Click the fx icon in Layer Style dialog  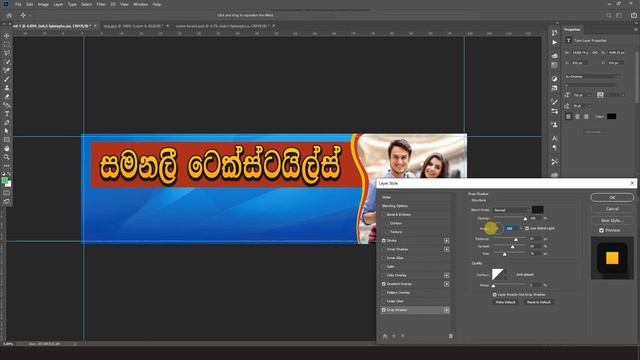(x=385, y=336)
